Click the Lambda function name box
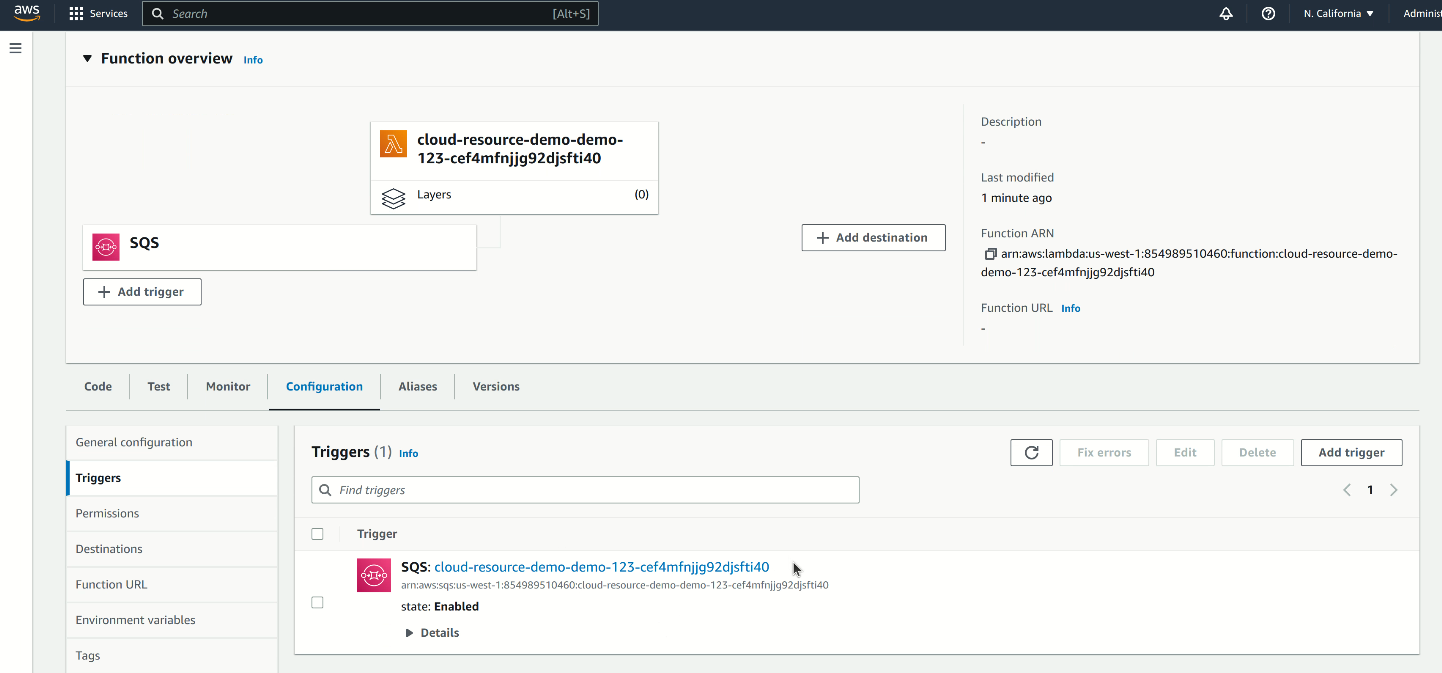Viewport: 1442px width, 673px height. [x=514, y=150]
